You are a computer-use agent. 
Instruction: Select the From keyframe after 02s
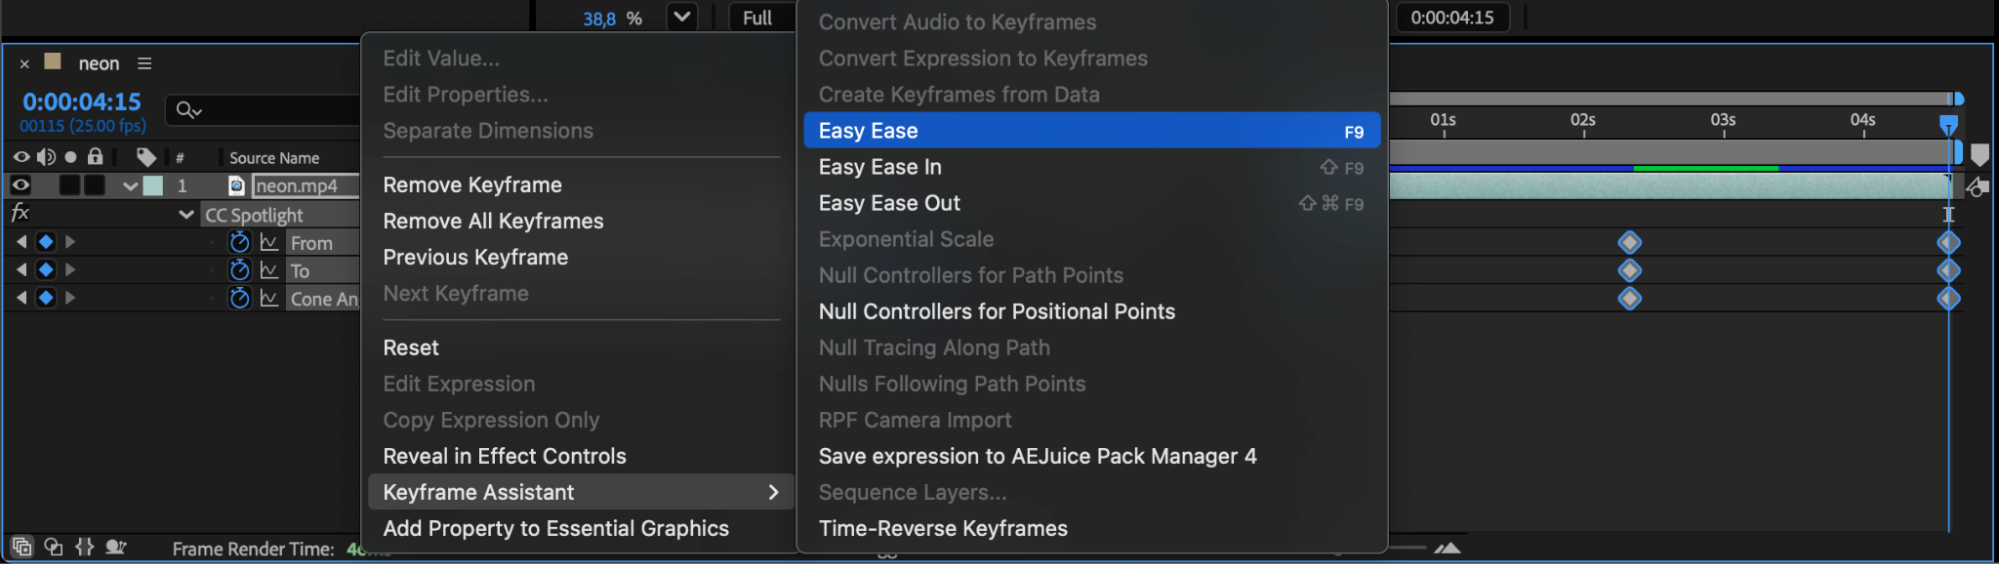click(x=1630, y=242)
